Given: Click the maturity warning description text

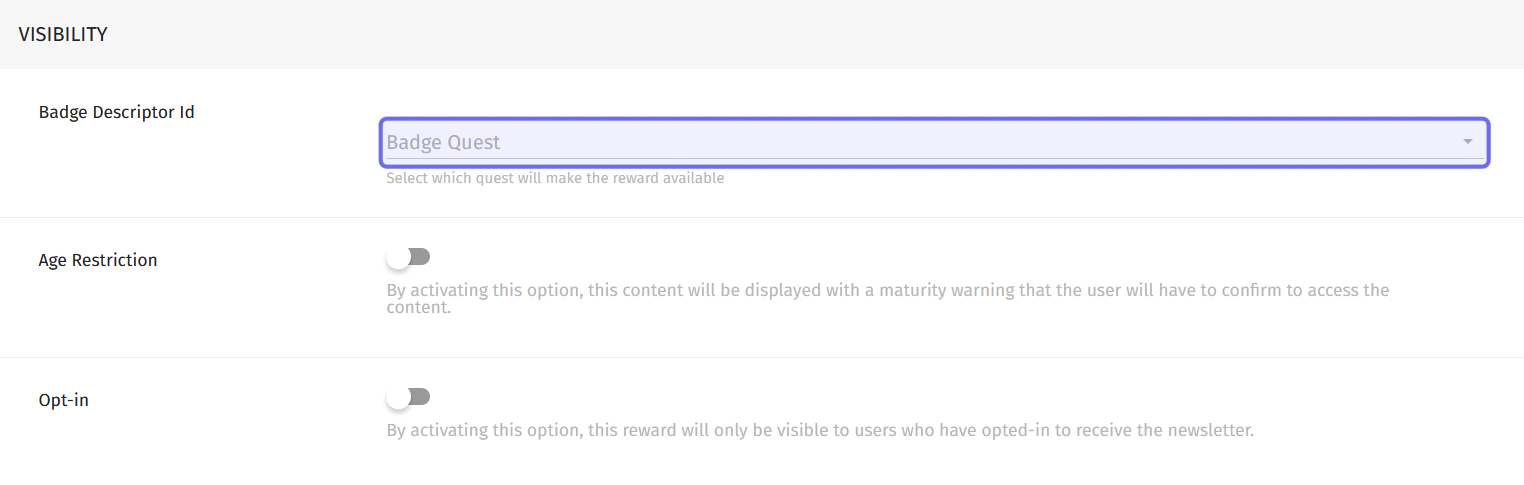Looking at the screenshot, I should coord(887,299).
